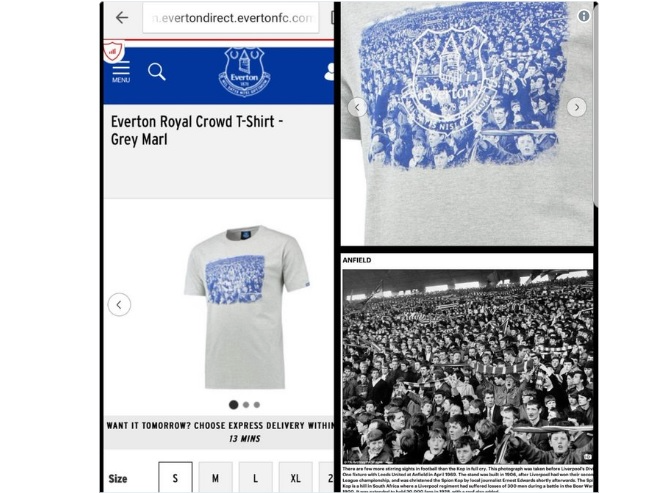Click the red shield badge icon
650x493 pixels.
click(114, 51)
